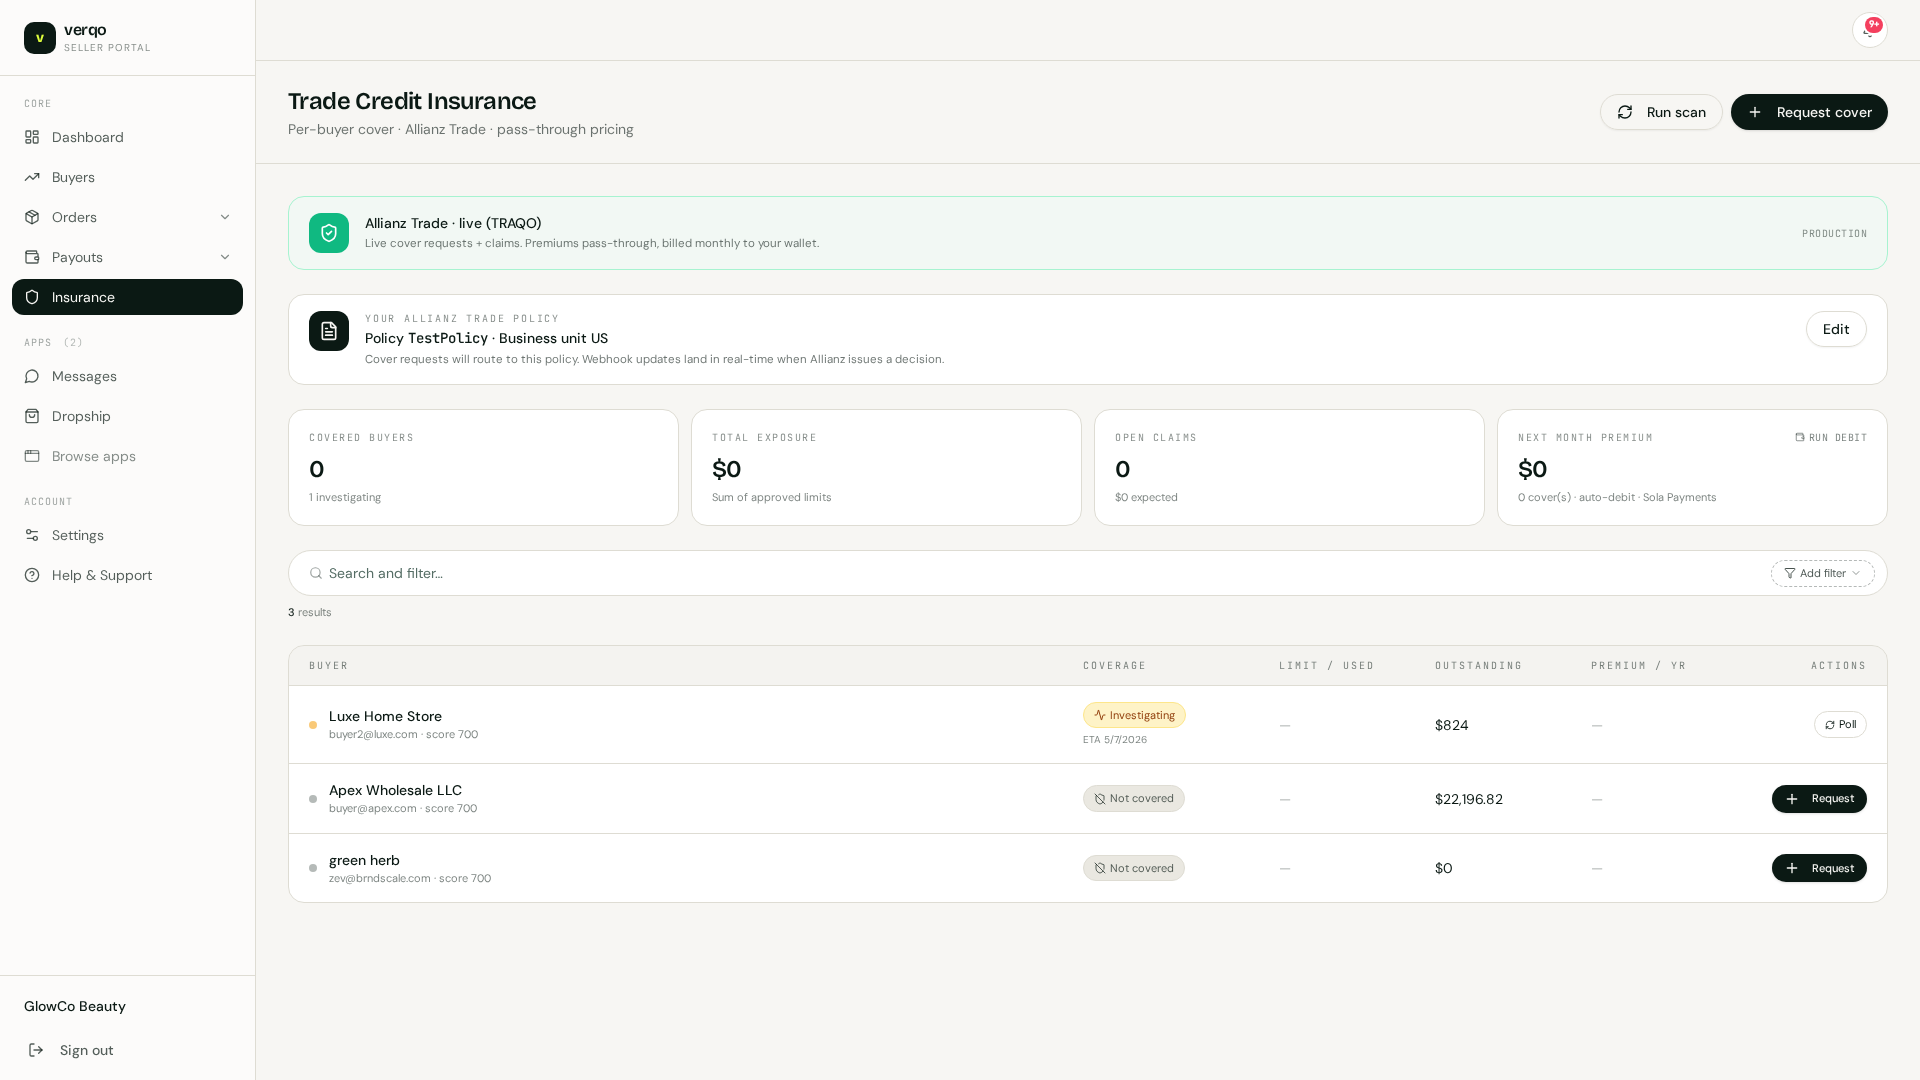Click the green herb buyer name
The height and width of the screenshot is (1080, 1920).
click(x=364, y=860)
